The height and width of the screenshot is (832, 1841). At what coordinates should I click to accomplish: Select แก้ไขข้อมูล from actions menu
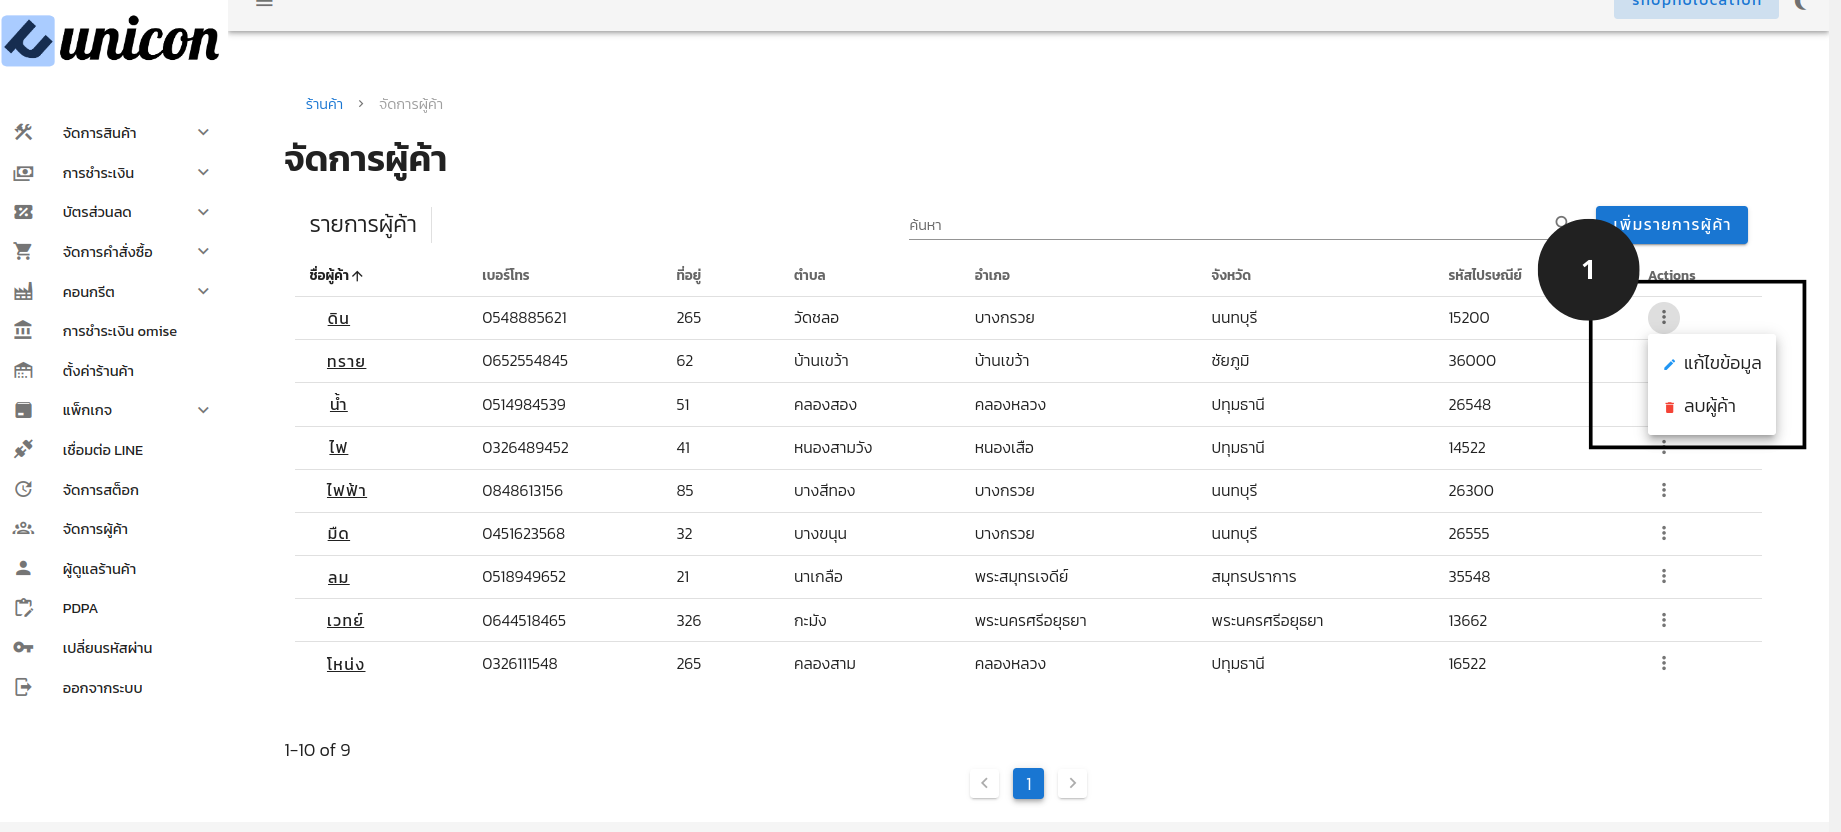point(1711,363)
